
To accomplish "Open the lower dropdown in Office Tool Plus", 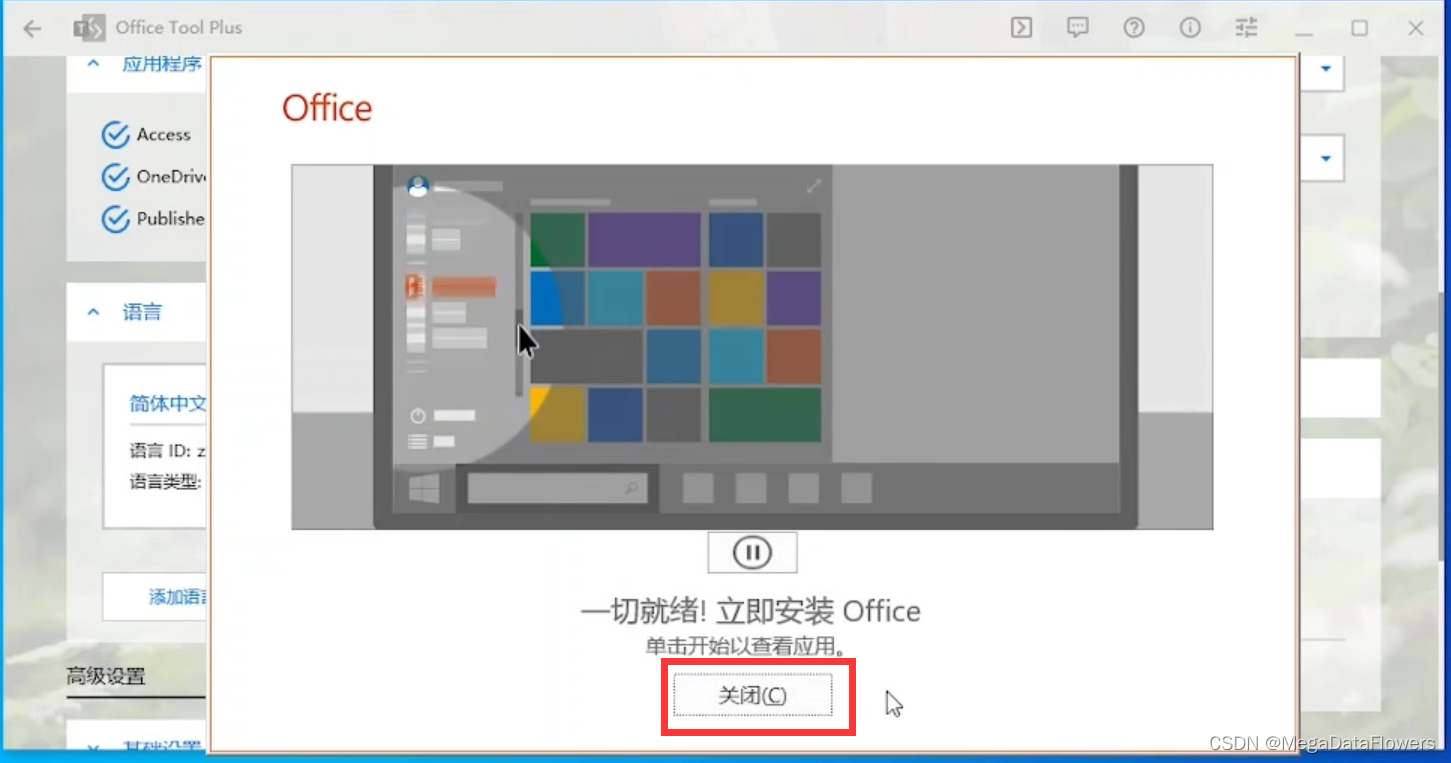I will point(1326,159).
